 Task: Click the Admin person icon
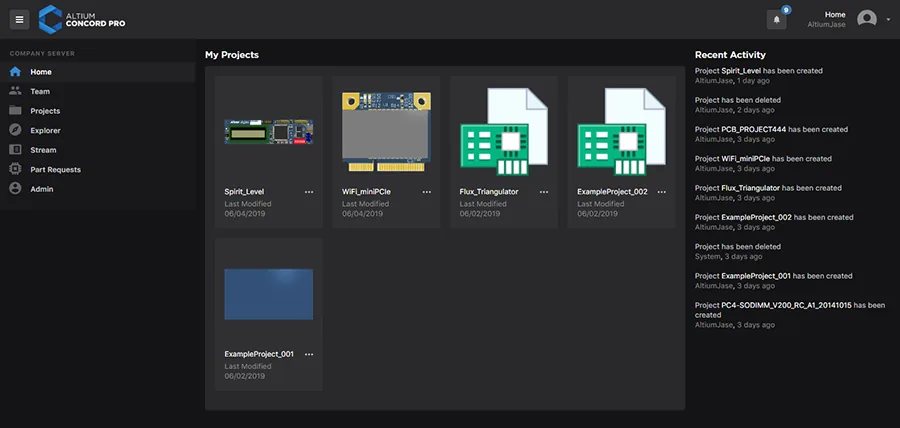(x=15, y=189)
